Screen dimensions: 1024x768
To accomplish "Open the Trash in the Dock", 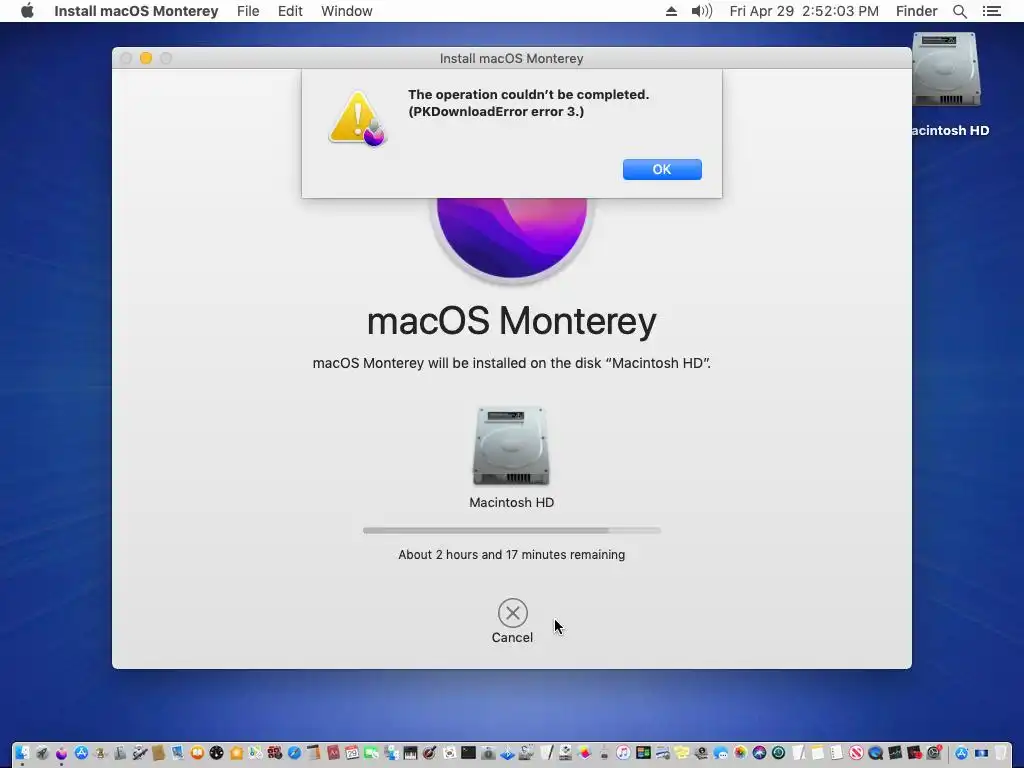I will click(x=1000, y=753).
